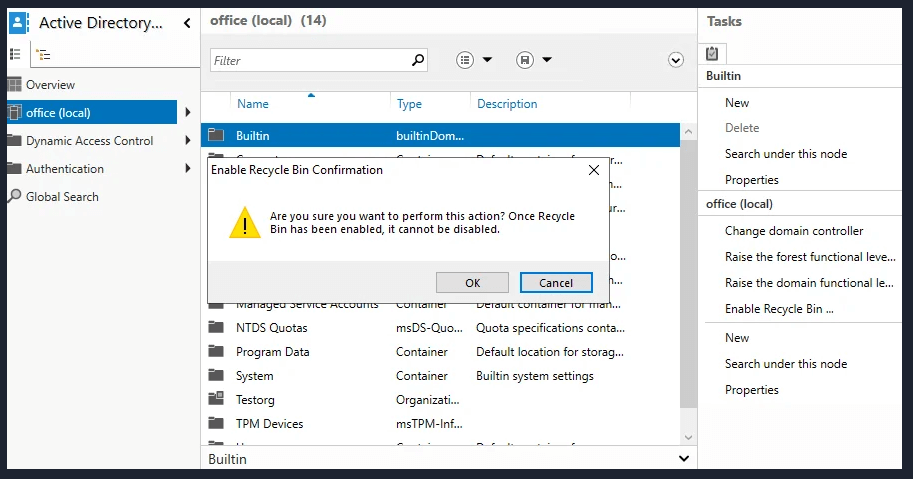Screen dimensions: 913x479
Task: Select the System container row
Action: point(440,376)
